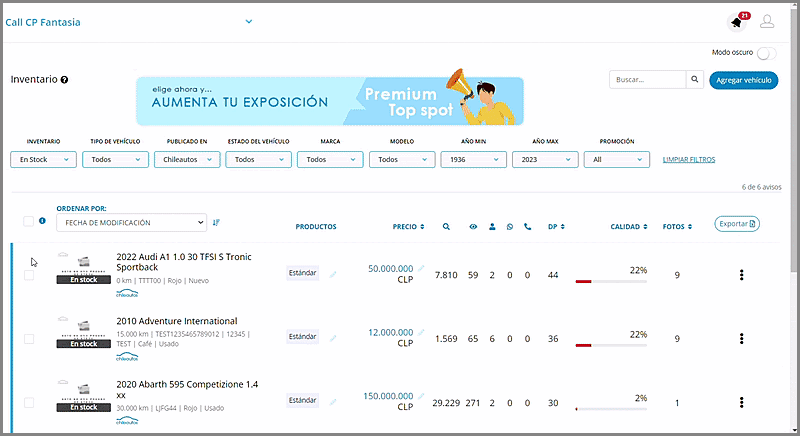This screenshot has width=800, height=436.
Task: Toggle Modo oscuro switch
Action: 766,53
